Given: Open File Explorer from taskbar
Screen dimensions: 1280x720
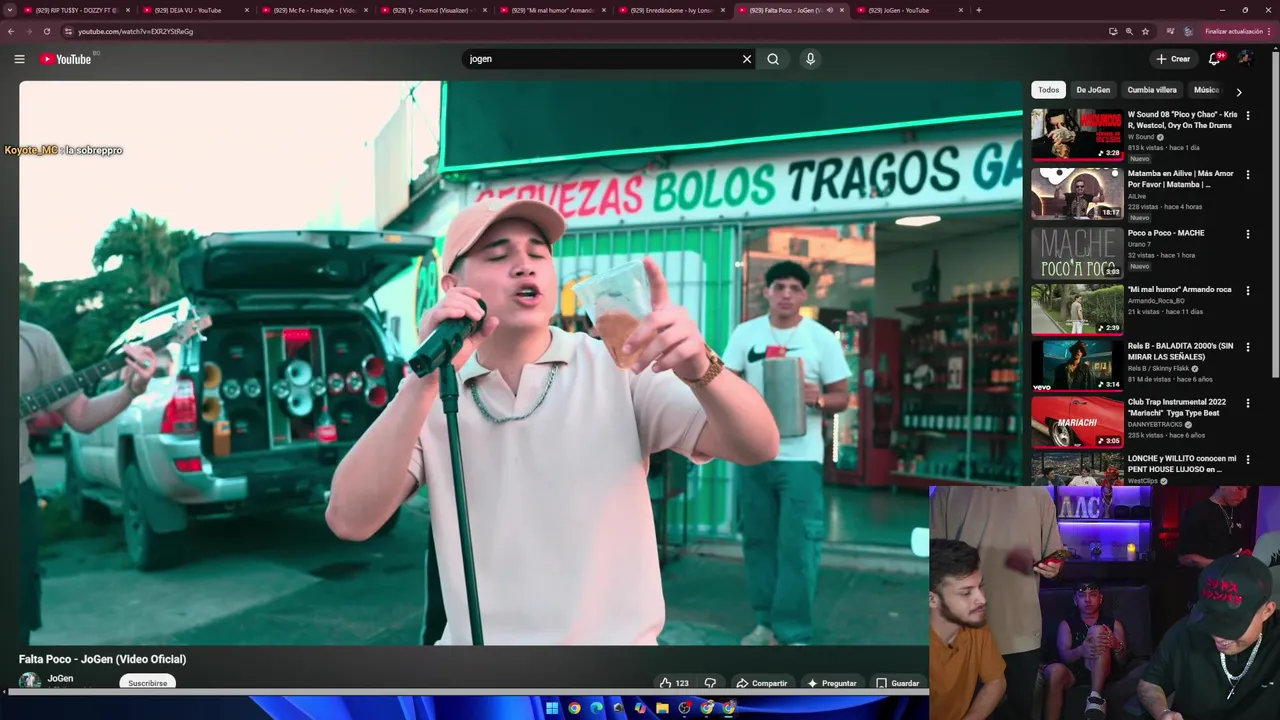Looking at the screenshot, I should click(x=662, y=708).
